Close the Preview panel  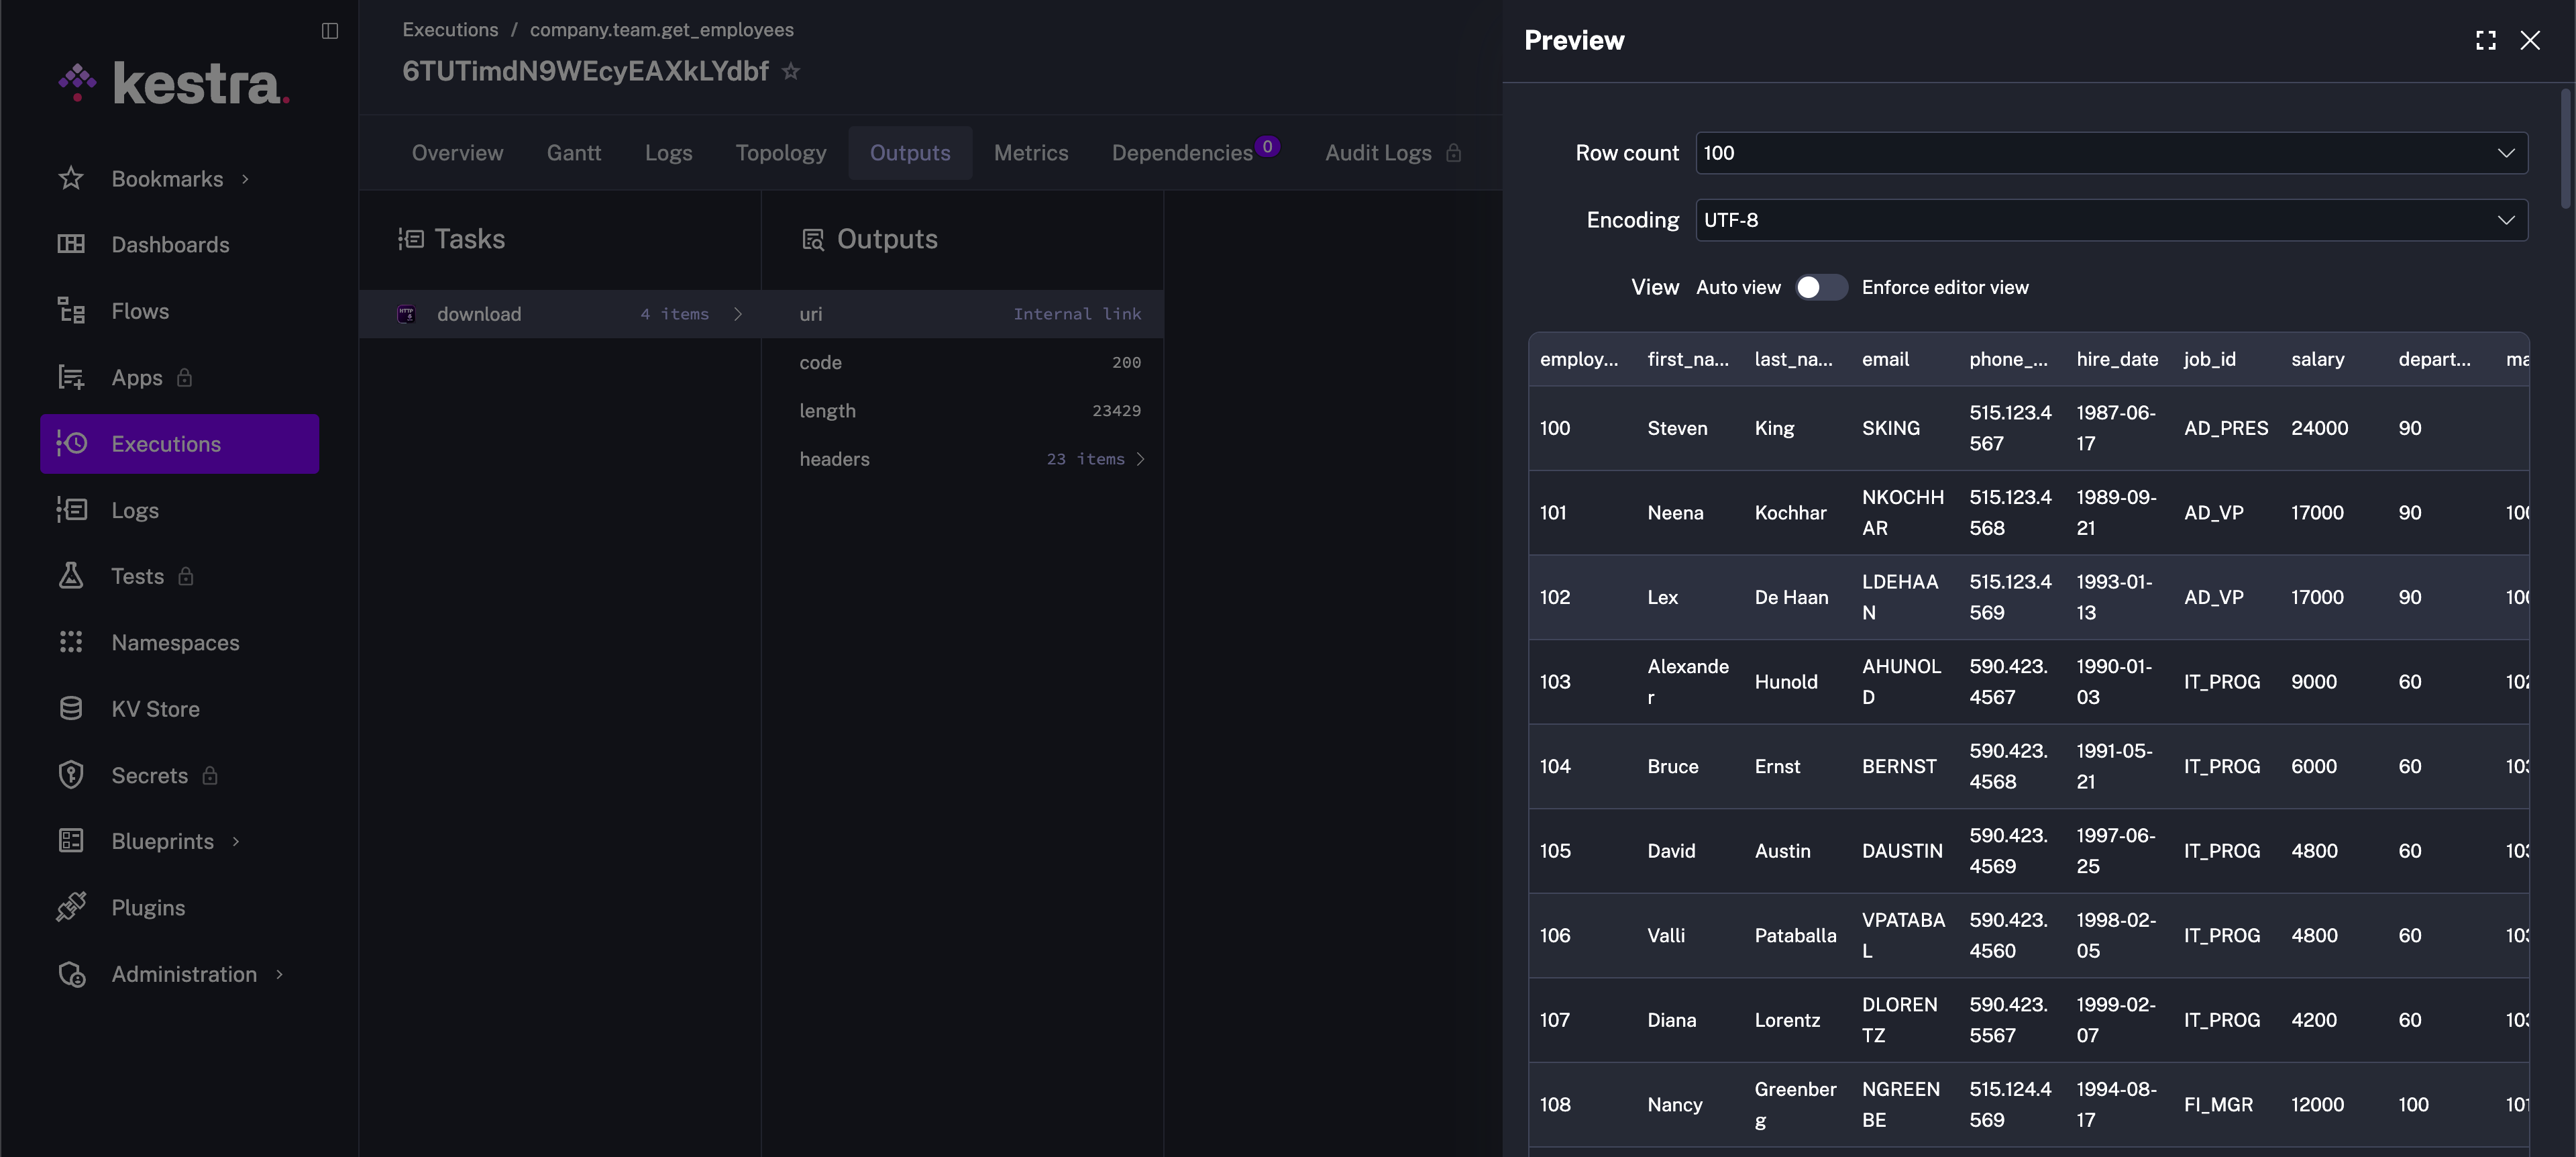point(2530,40)
